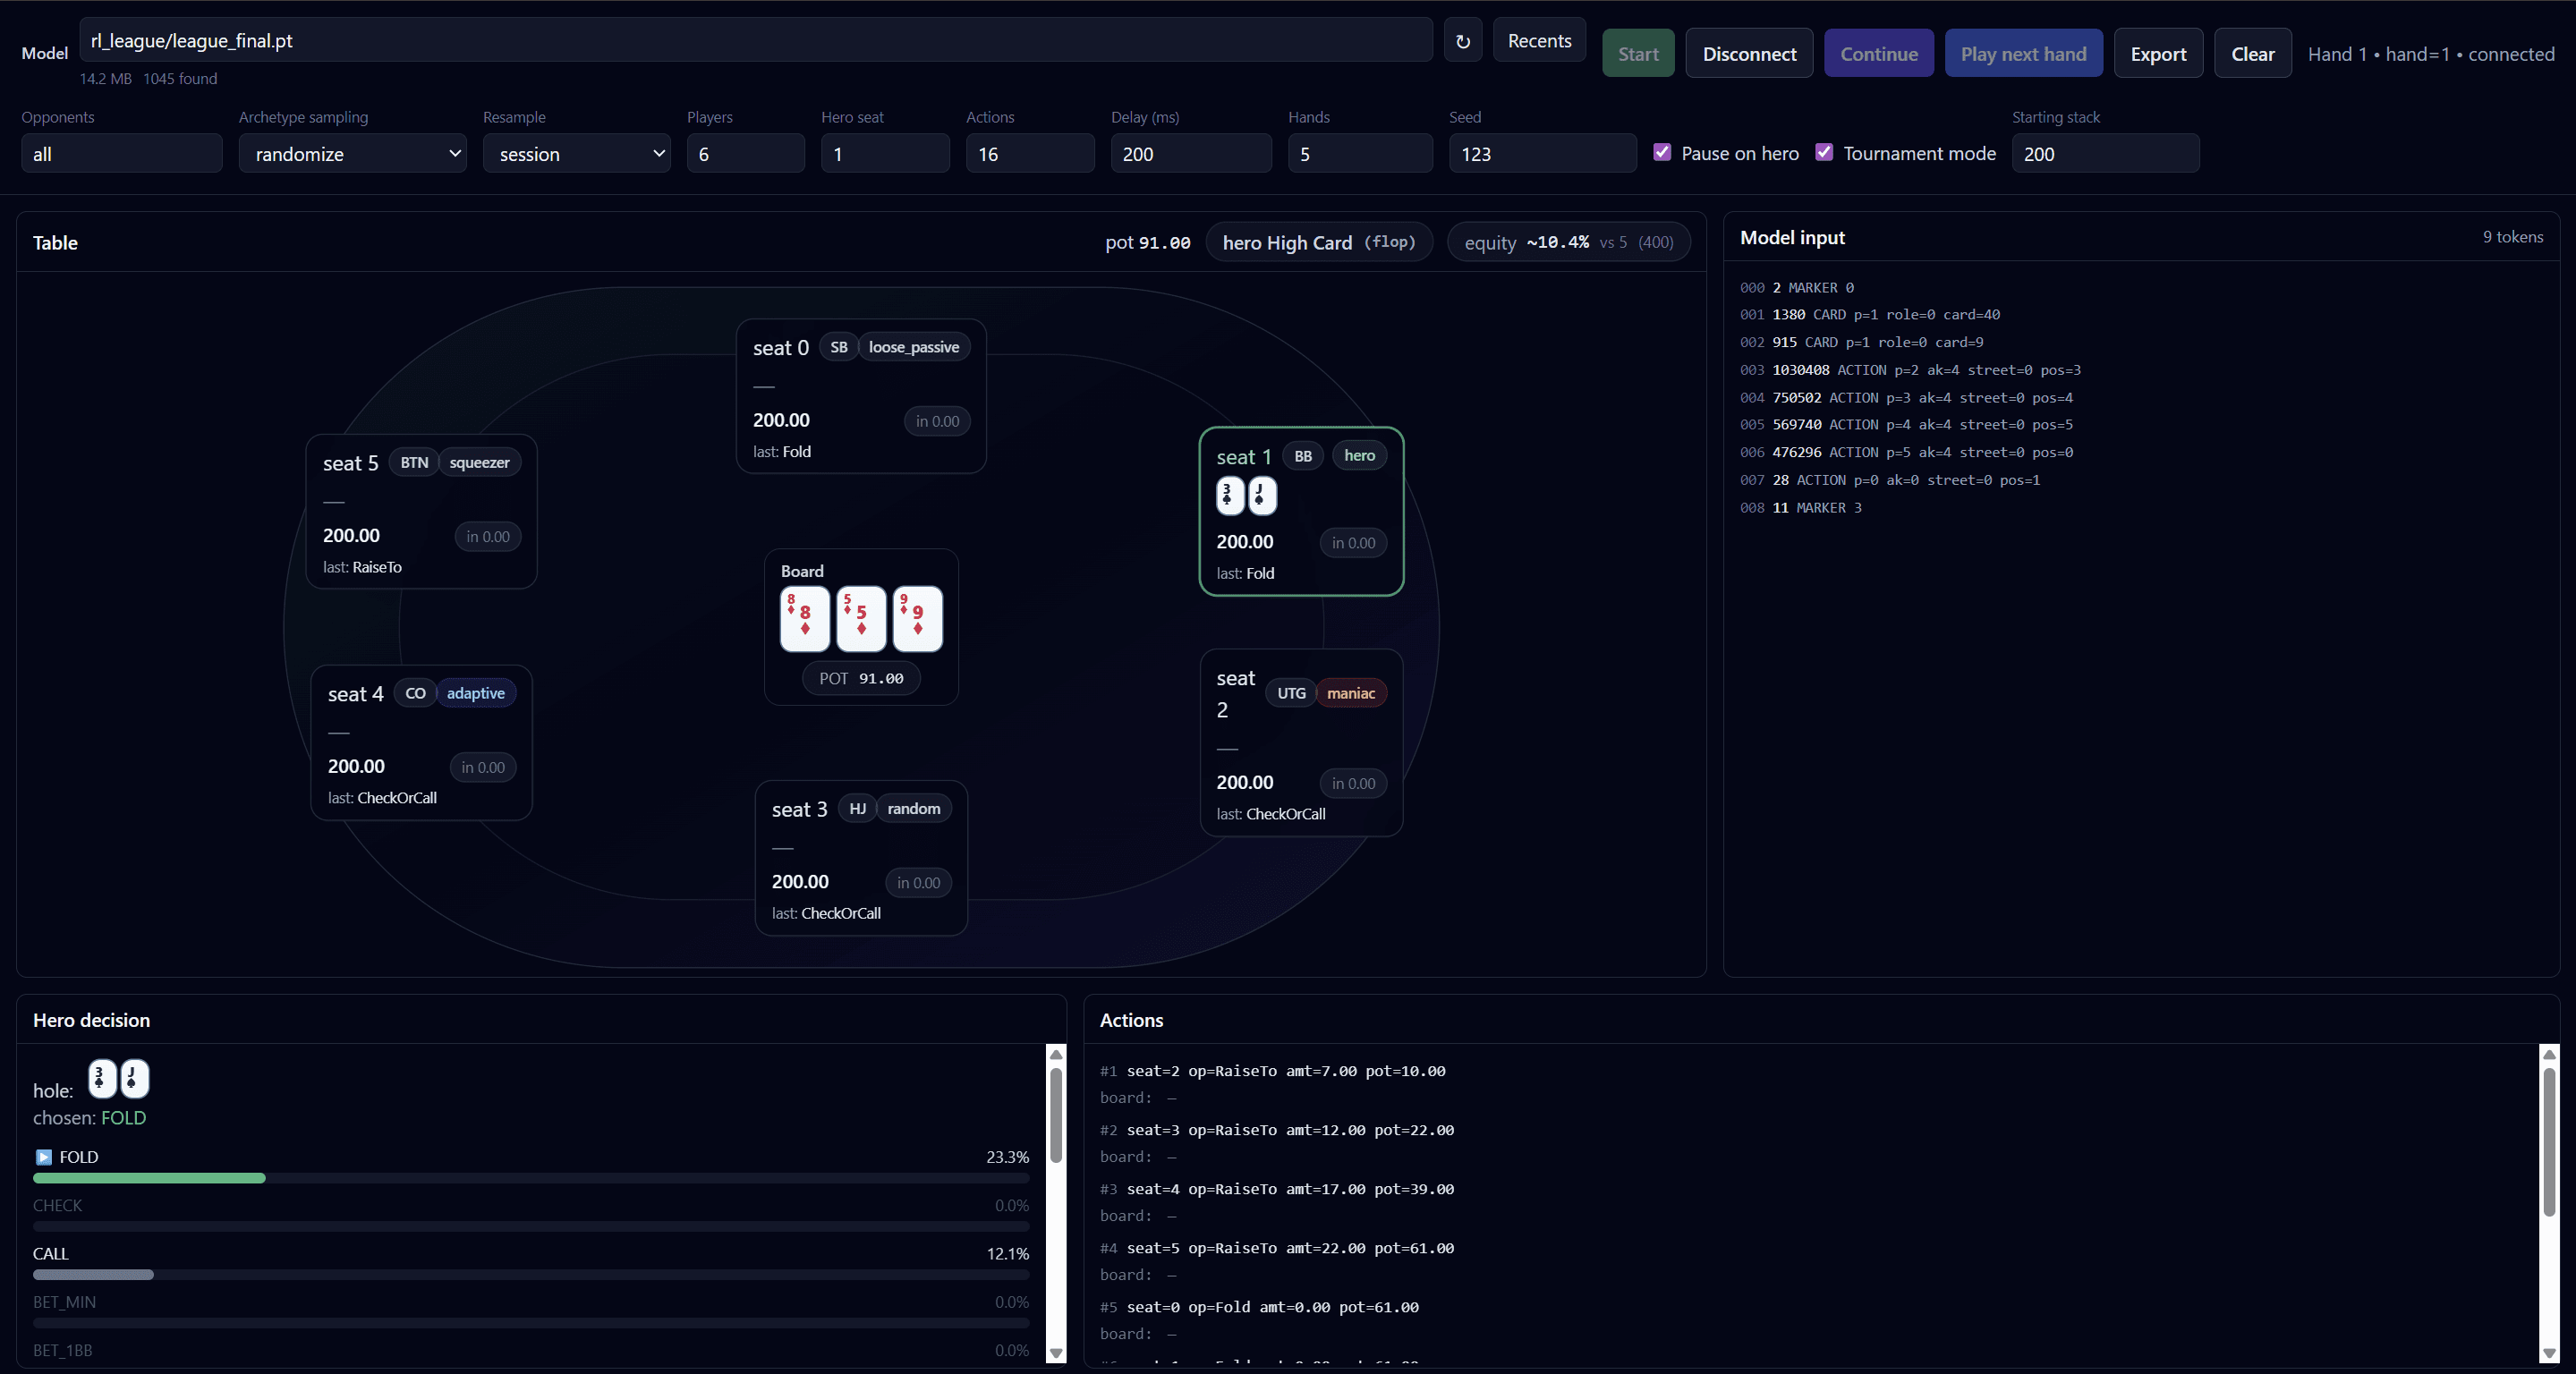Click hero's first hole card at seat 1

tap(1230, 496)
